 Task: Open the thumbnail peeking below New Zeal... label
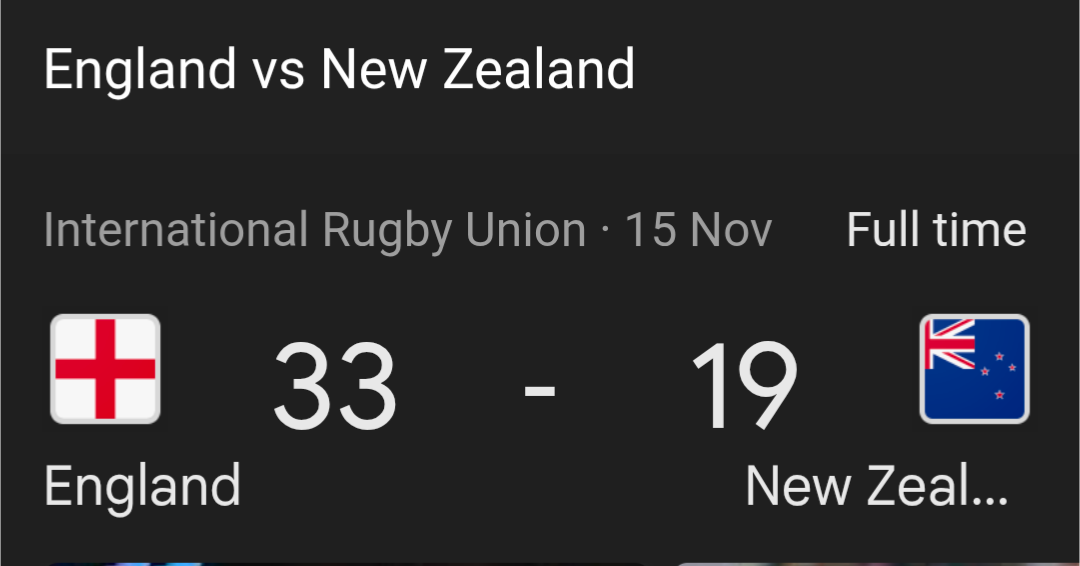click(875, 564)
